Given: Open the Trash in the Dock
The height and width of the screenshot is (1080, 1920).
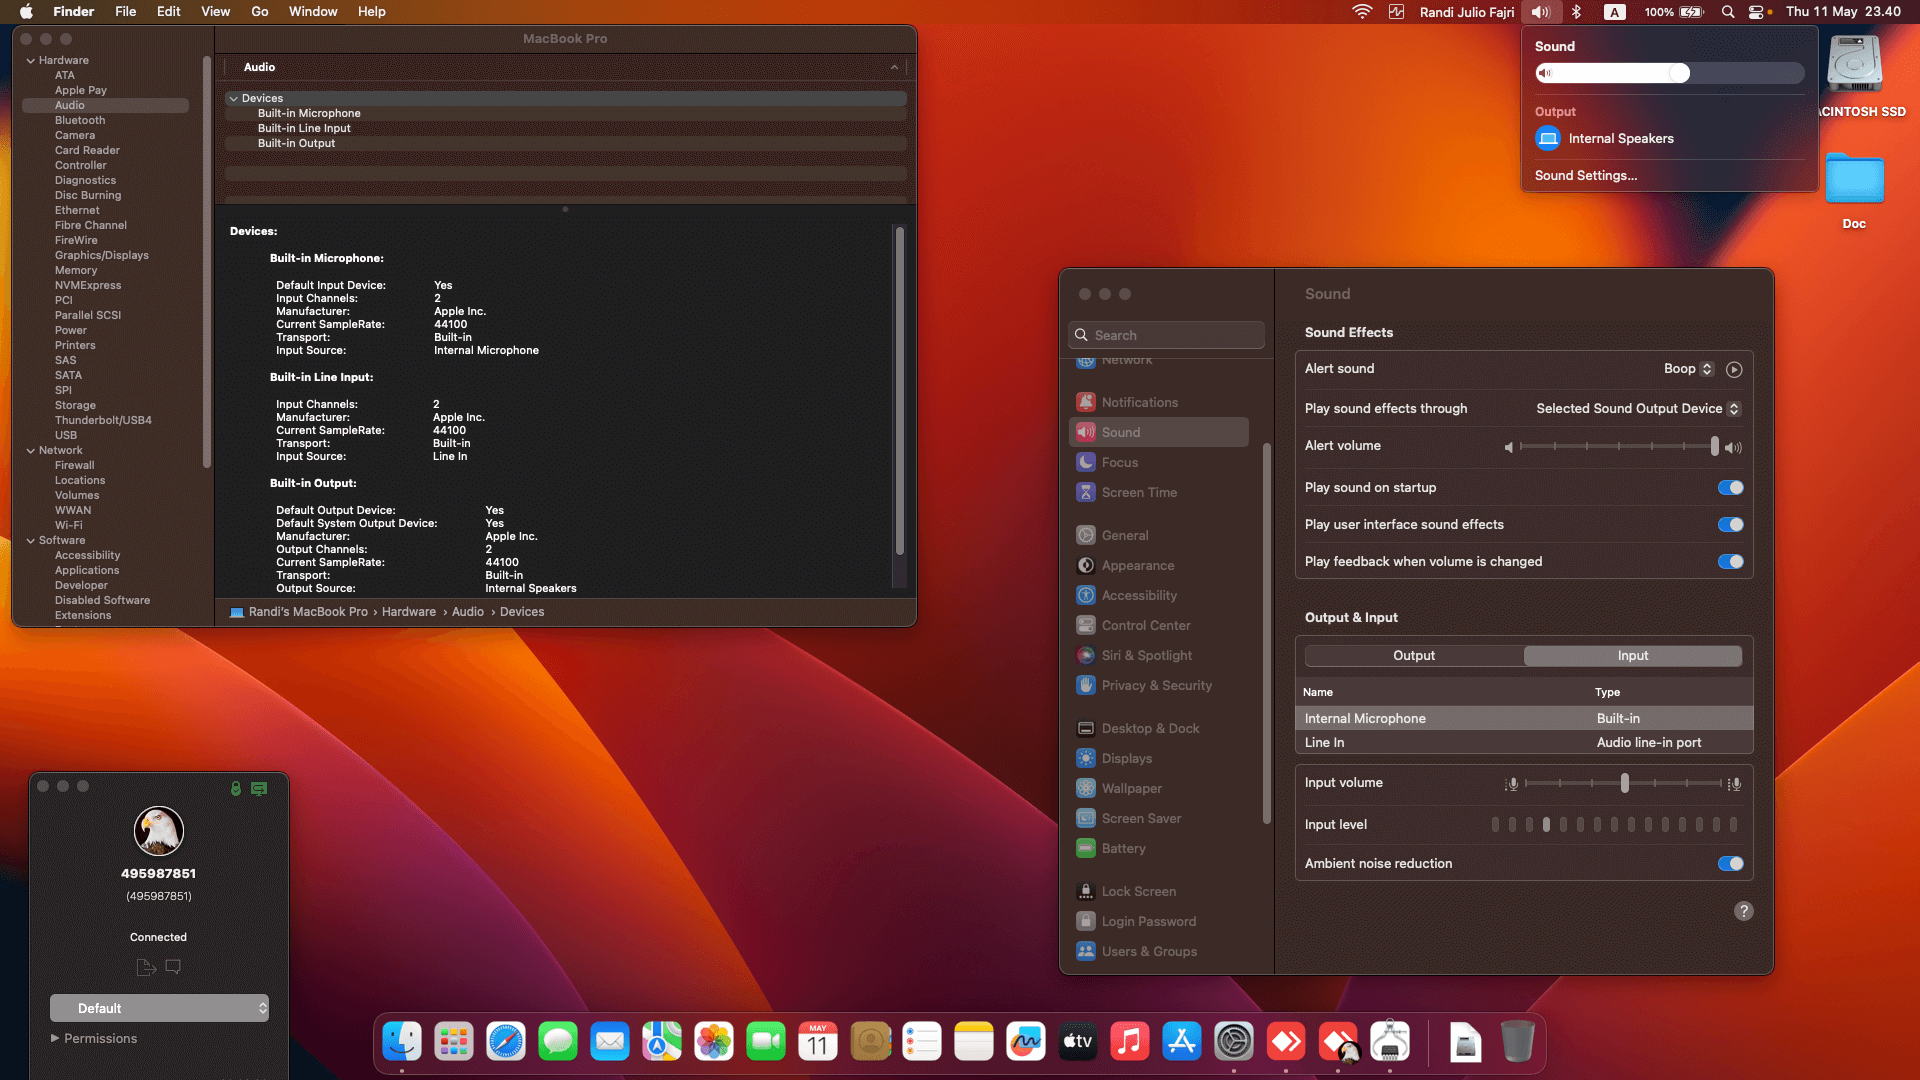Looking at the screenshot, I should pyautogui.click(x=1517, y=1042).
